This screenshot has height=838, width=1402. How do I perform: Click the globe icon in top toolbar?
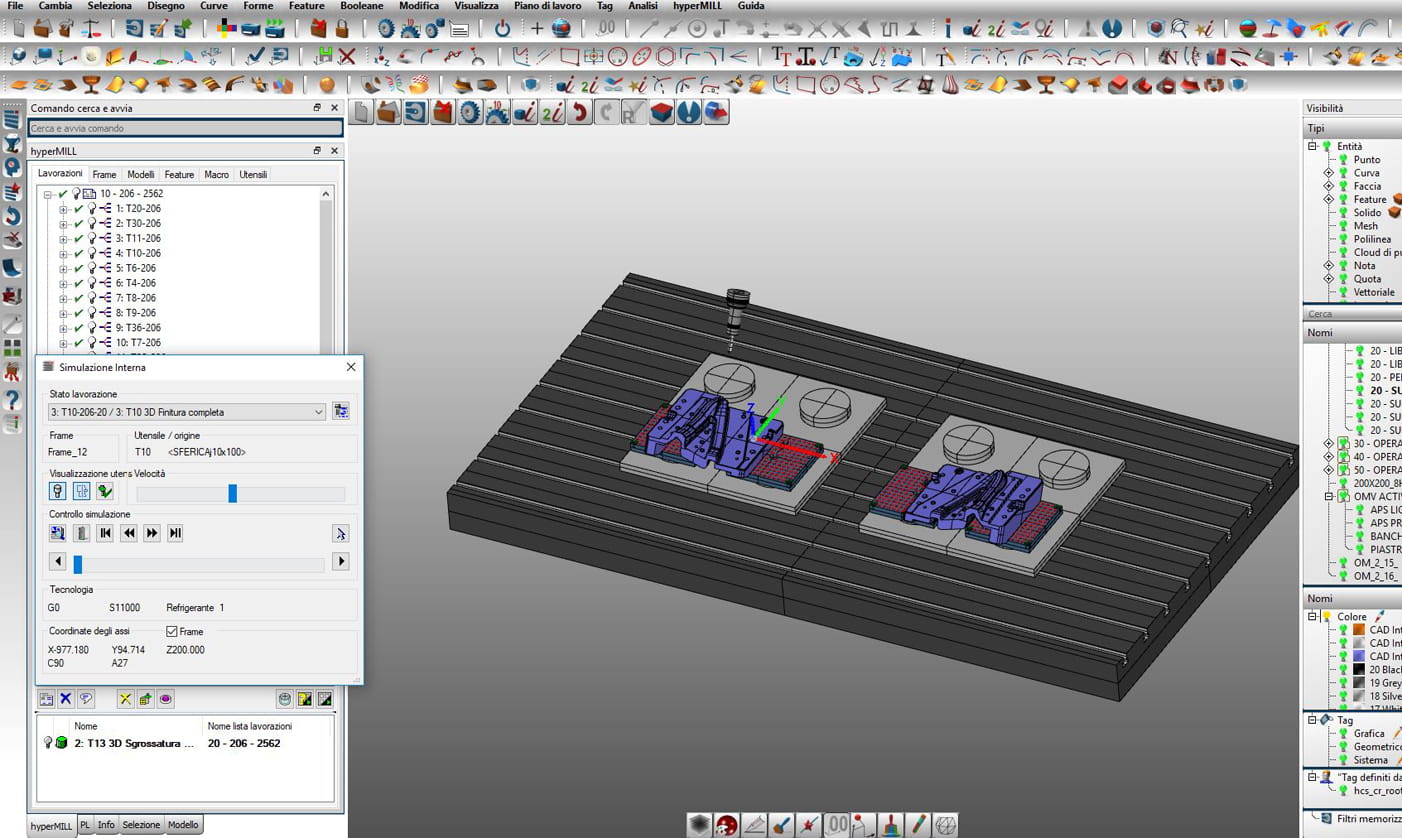coord(562,29)
